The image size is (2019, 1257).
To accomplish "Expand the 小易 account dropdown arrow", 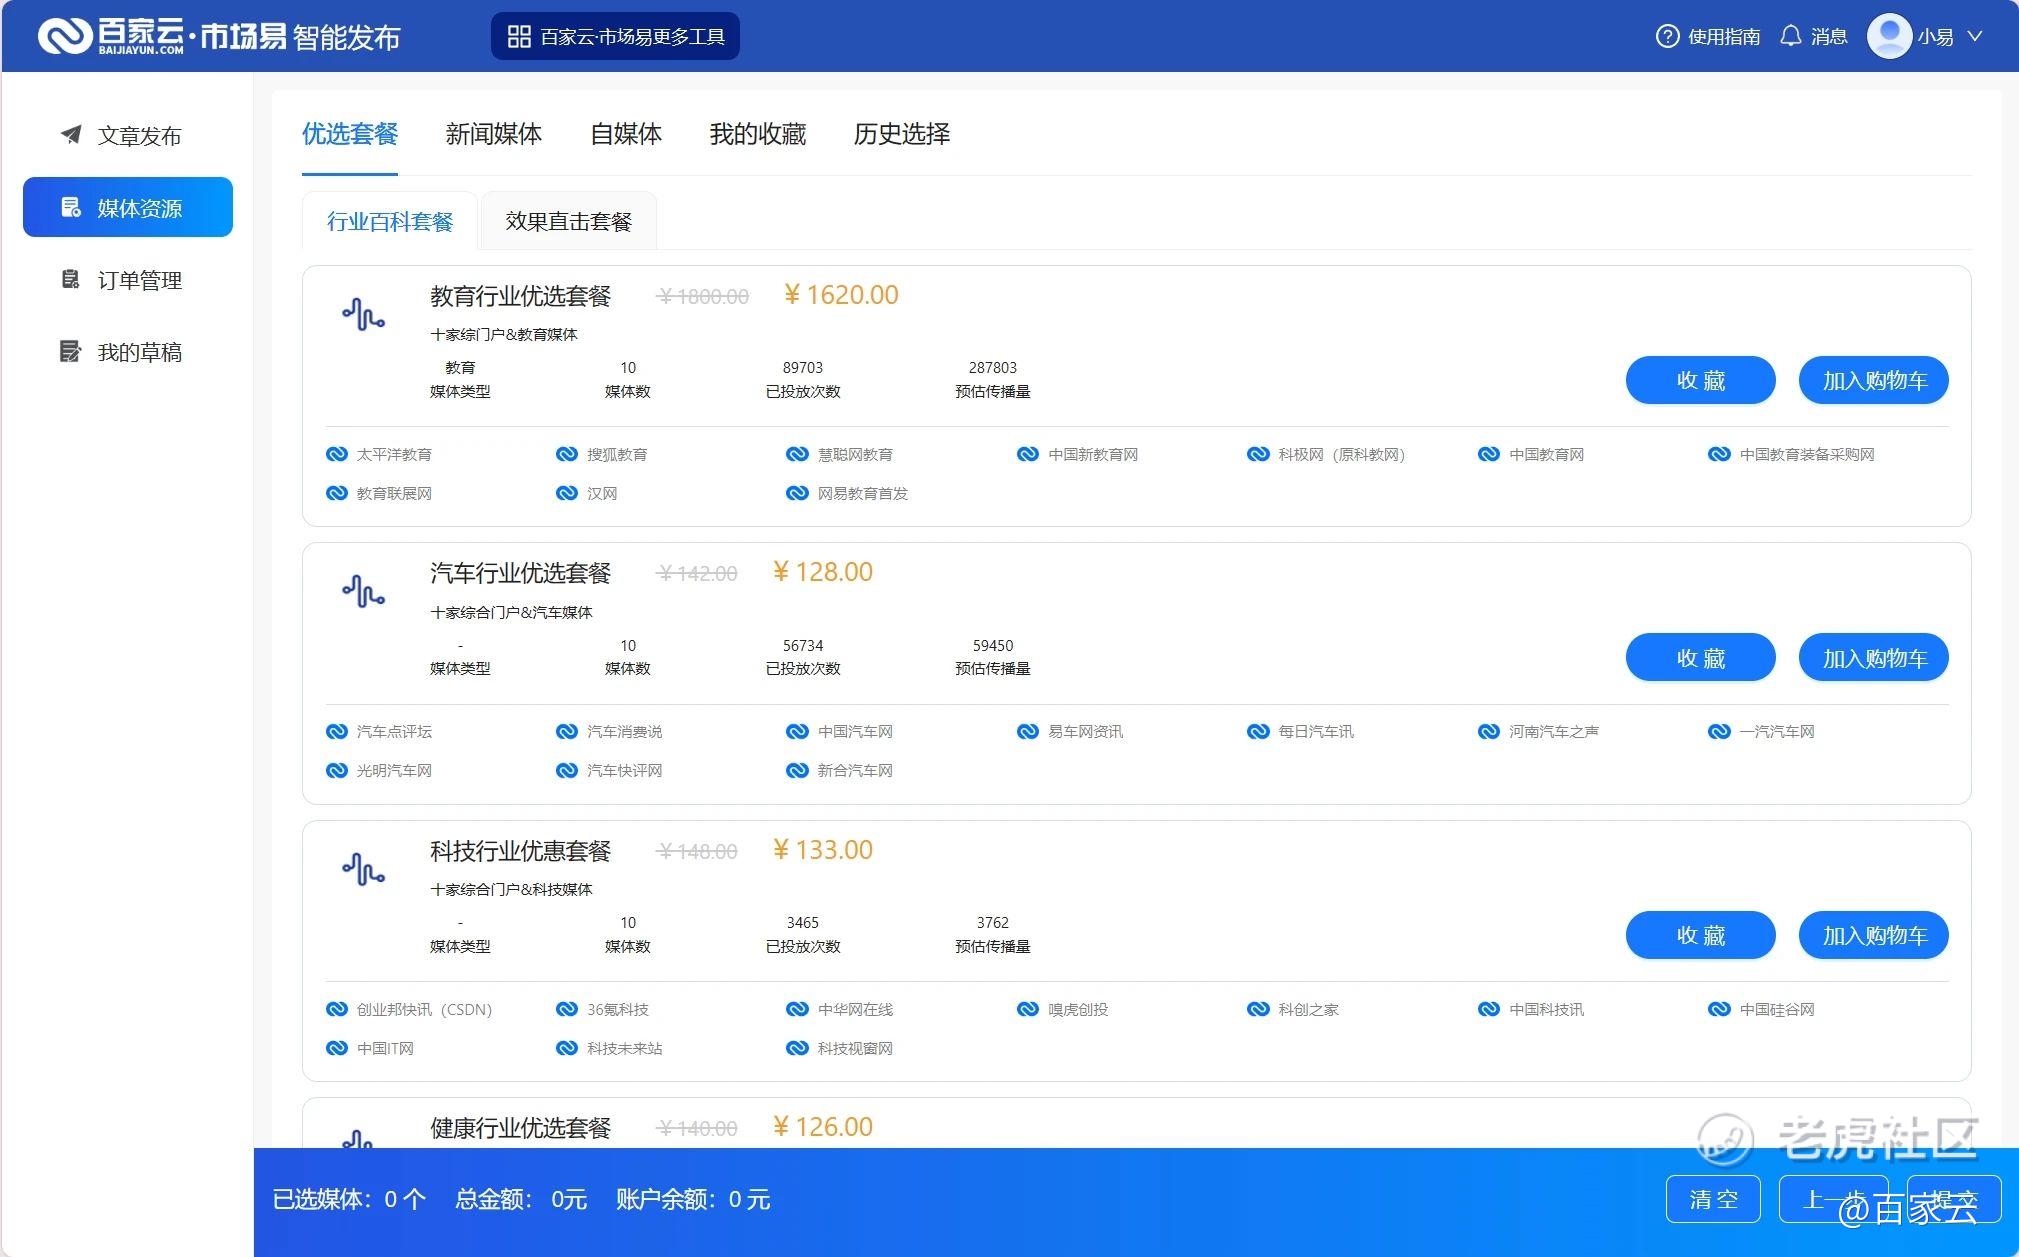I will [x=1975, y=37].
